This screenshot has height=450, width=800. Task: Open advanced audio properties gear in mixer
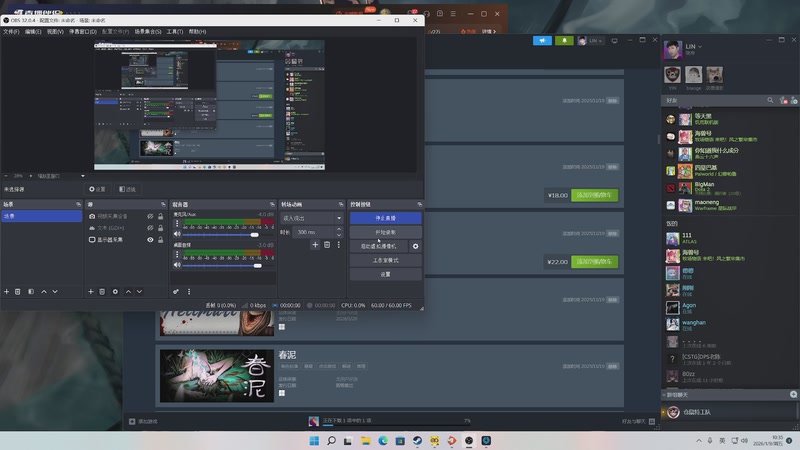(x=176, y=291)
